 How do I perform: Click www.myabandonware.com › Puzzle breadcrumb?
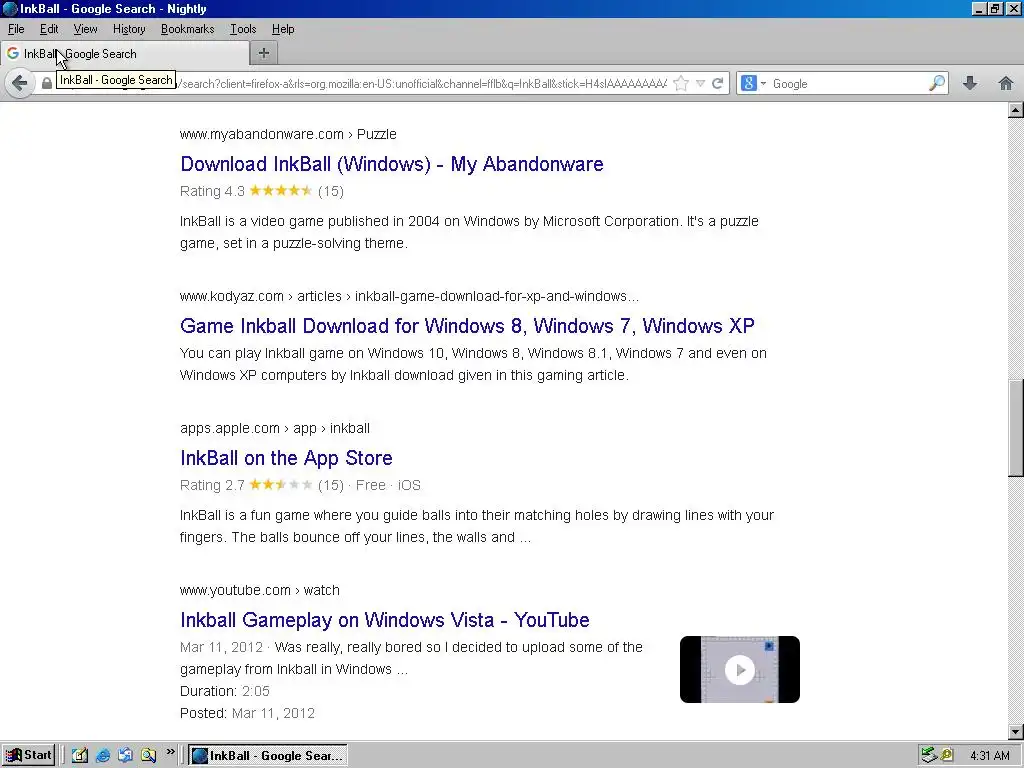[288, 134]
